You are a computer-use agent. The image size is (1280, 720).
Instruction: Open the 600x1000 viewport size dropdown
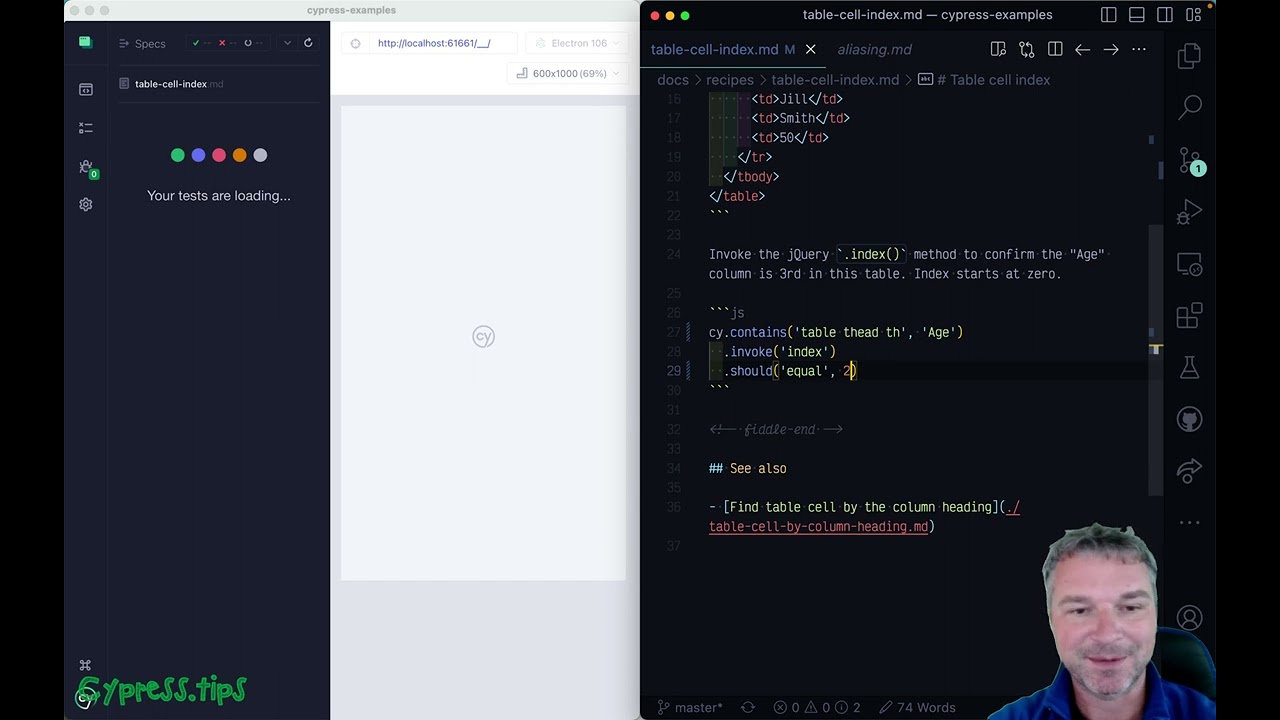569,74
